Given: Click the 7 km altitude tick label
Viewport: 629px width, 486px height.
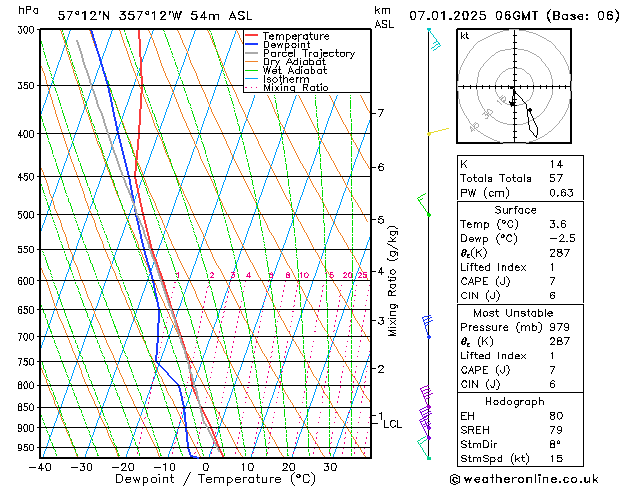Looking at the screenshot, I should click(380, 113).
